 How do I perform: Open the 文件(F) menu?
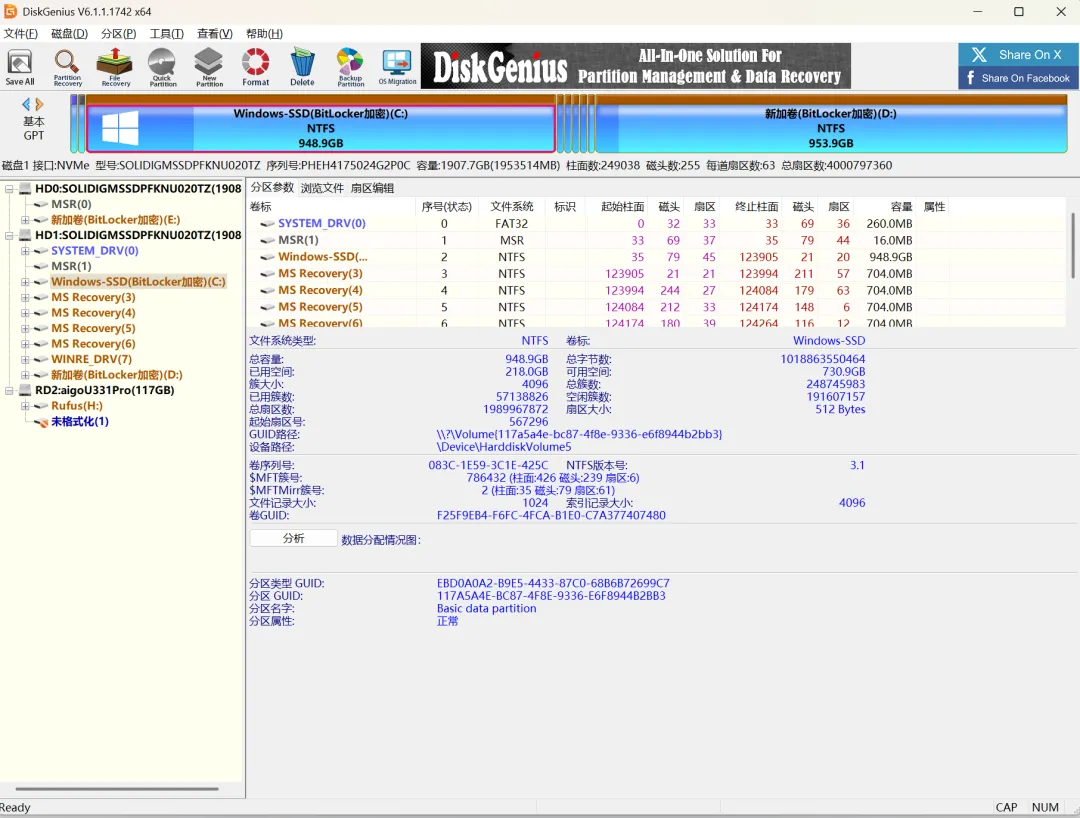click(x=21, y=34)
